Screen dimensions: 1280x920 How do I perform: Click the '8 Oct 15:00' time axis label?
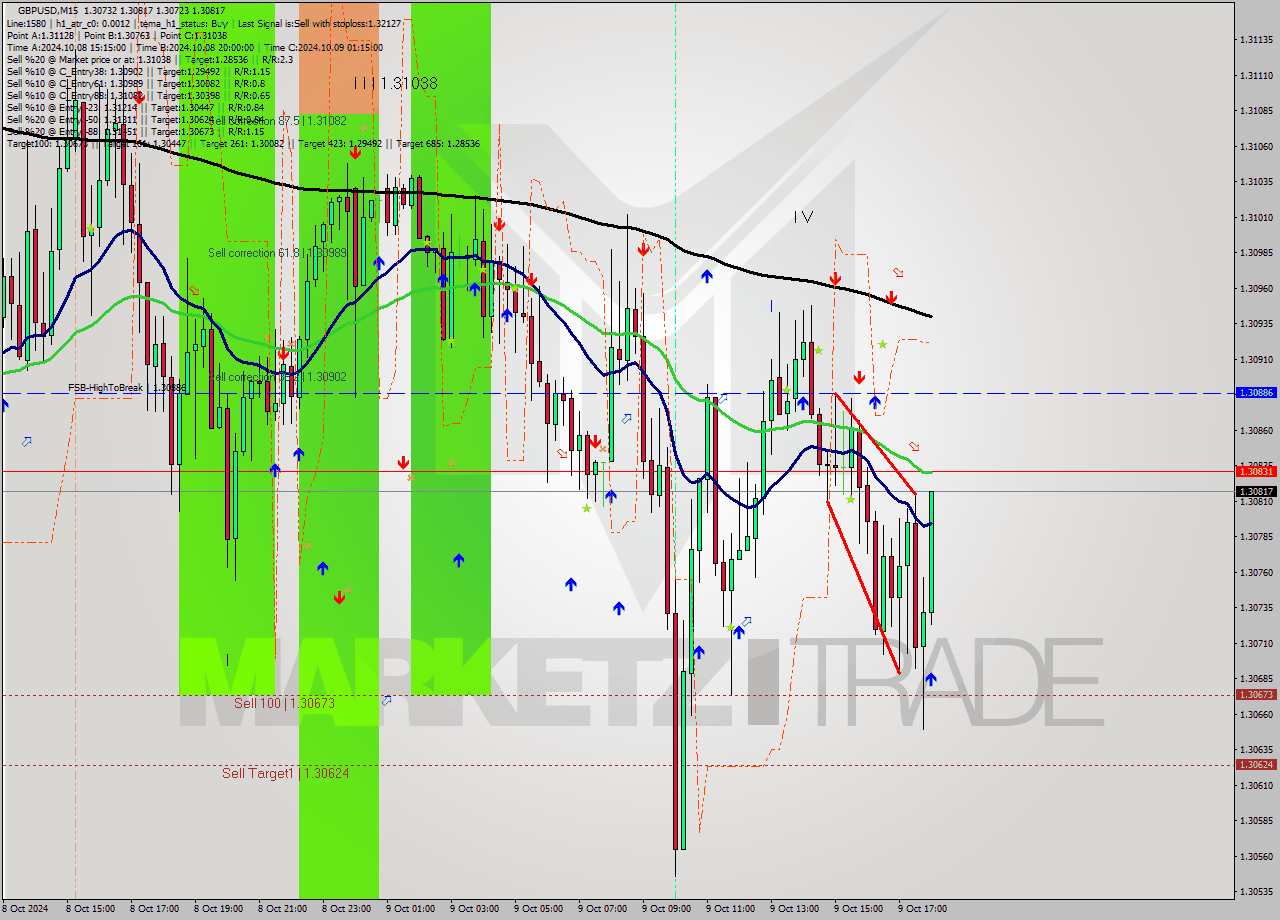pyautogui.click(x=90, y=909)
